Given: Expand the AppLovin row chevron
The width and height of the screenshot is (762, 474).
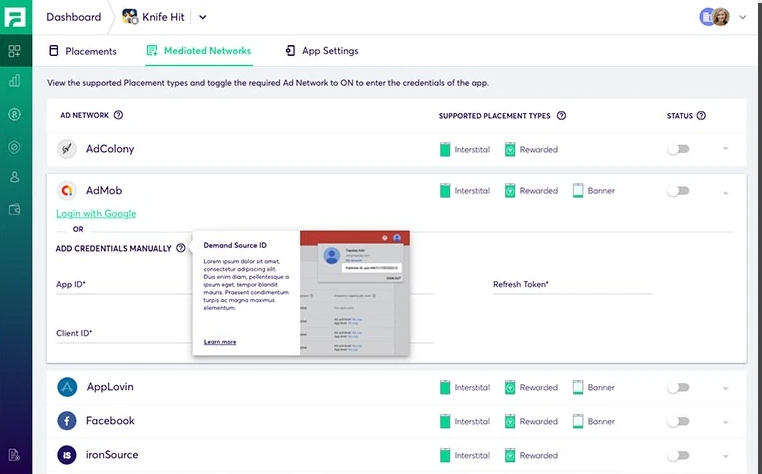Looking at the screenshot, I should pos(726,388).
